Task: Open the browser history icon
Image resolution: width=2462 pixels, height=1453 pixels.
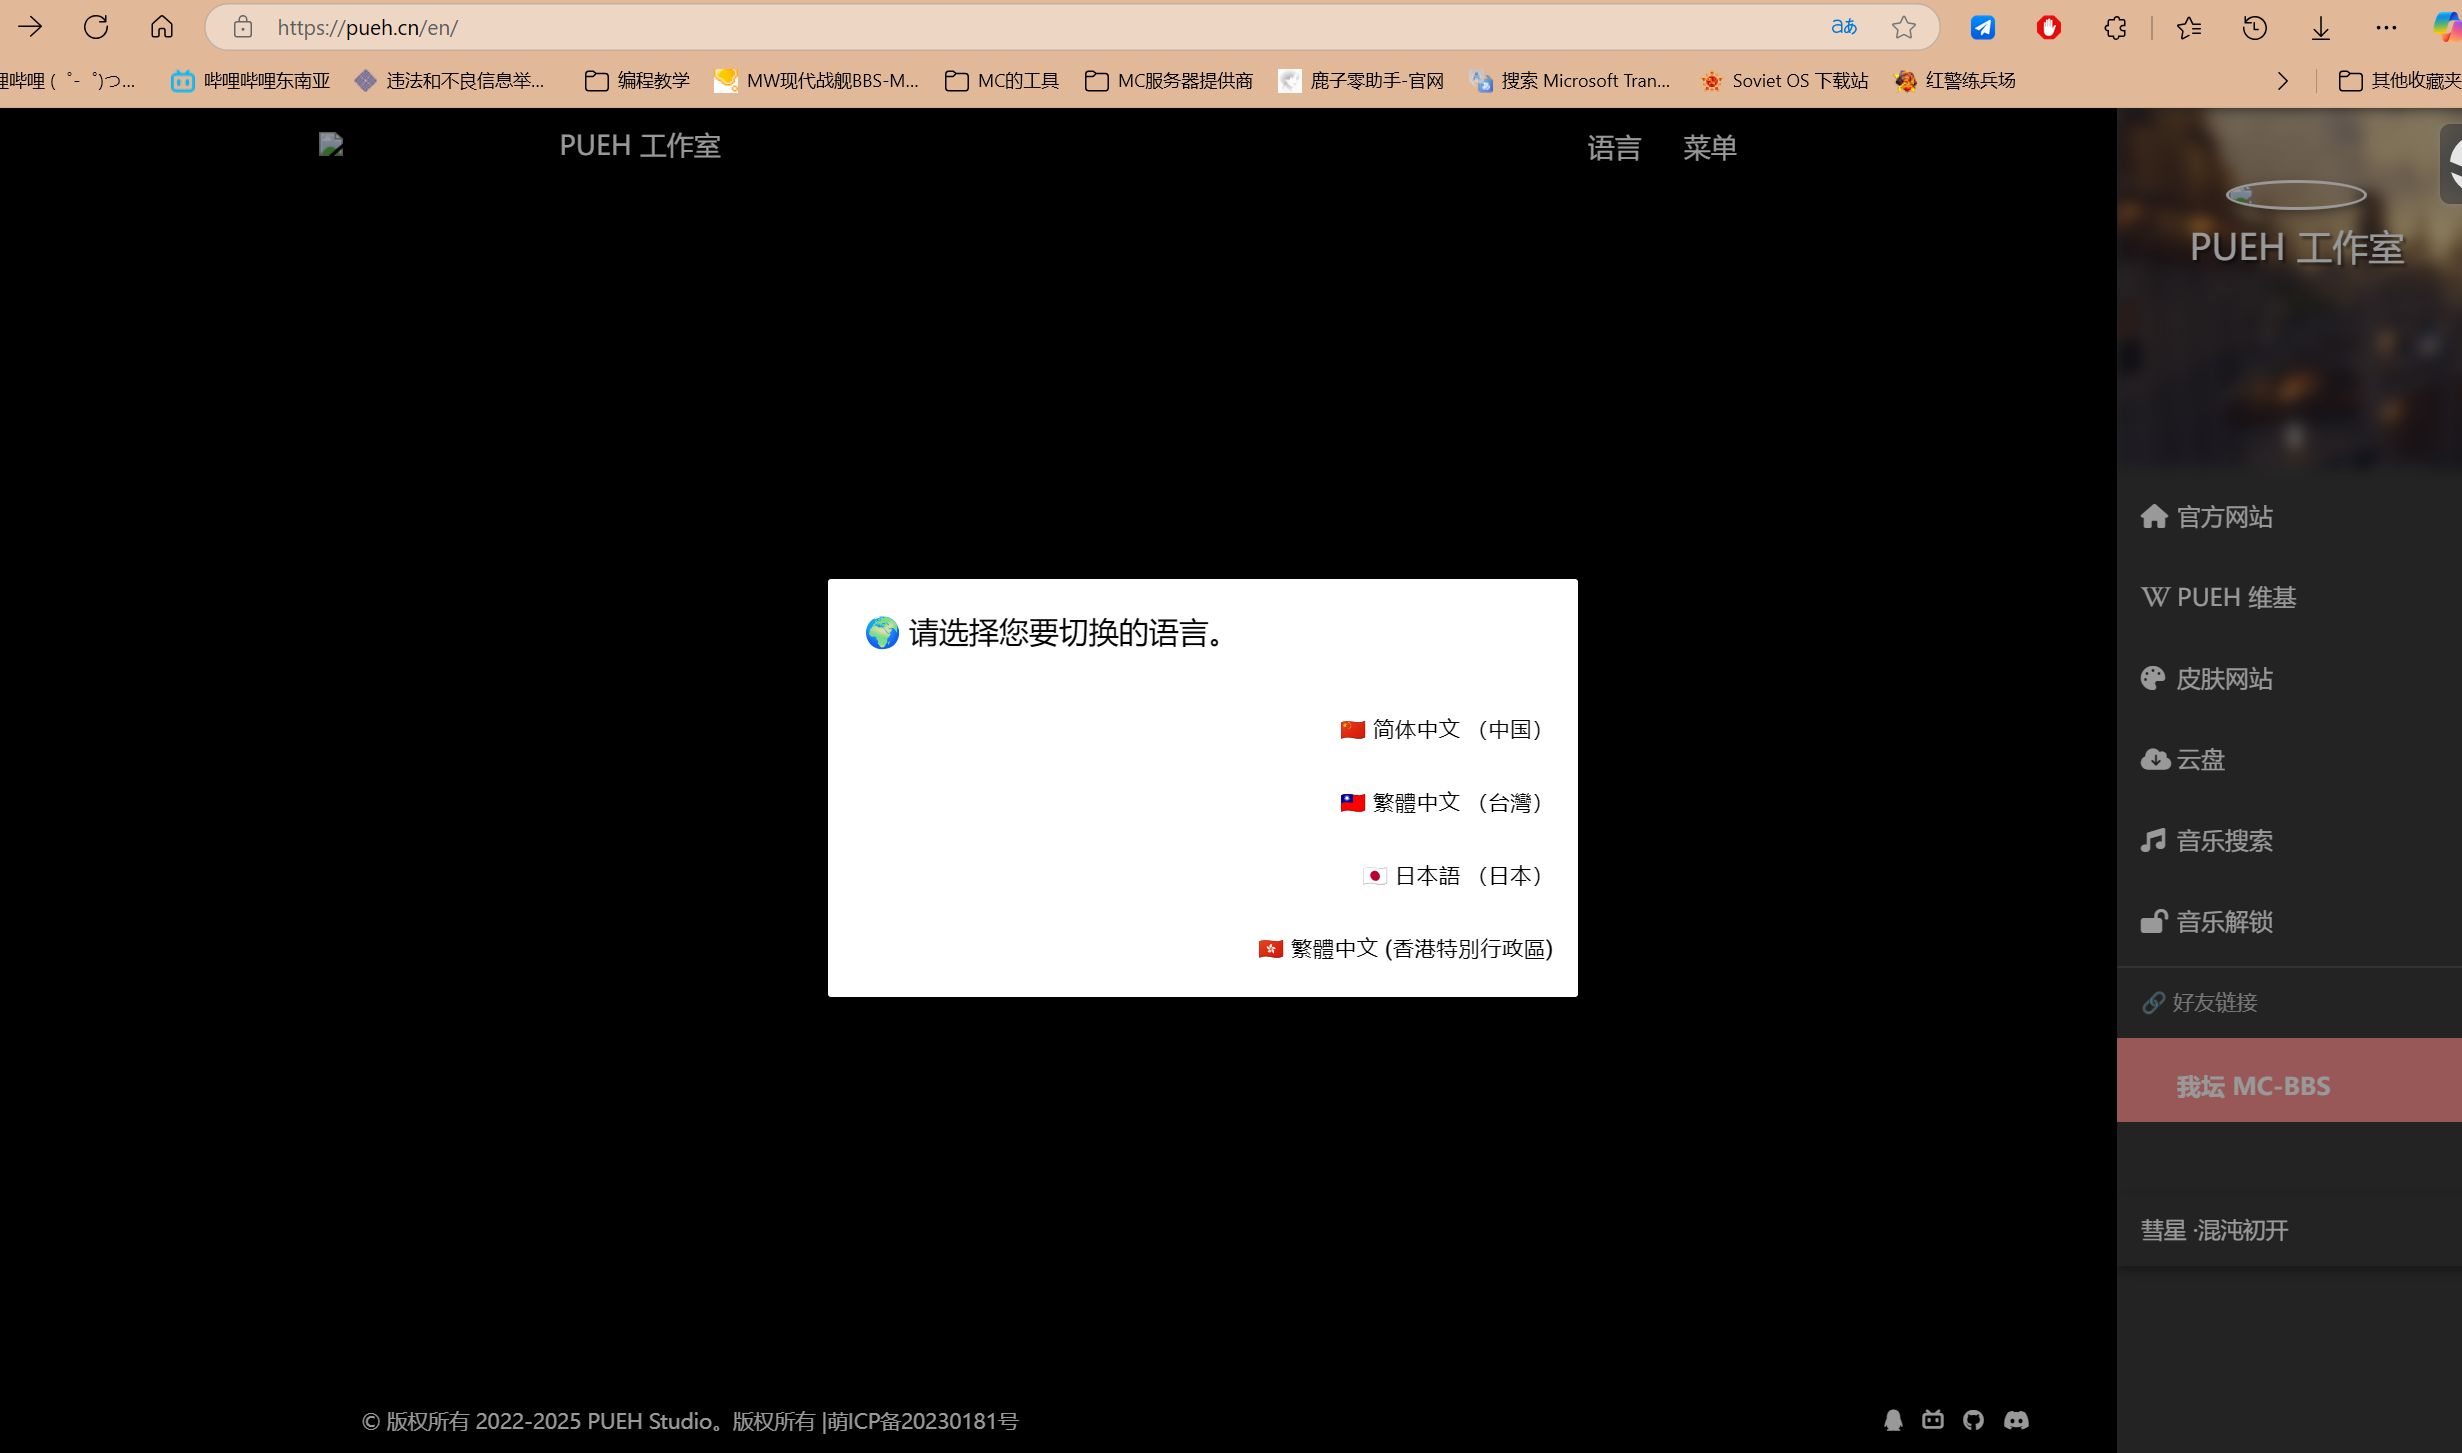Action: 2254,27
